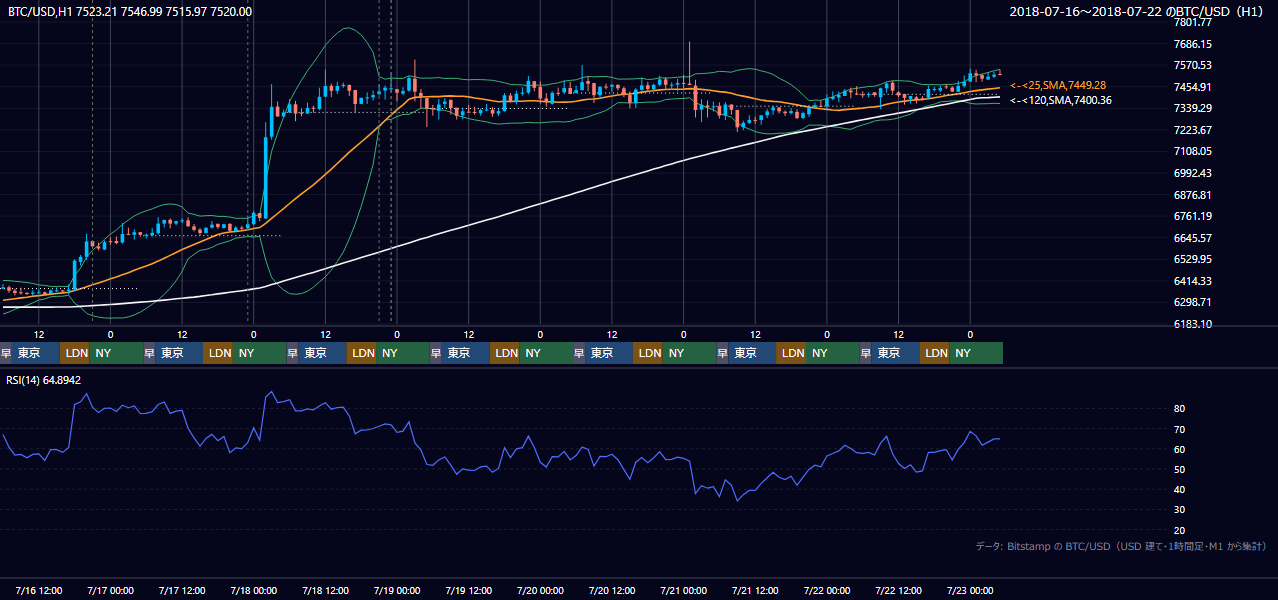Select time axis label 7/21 12:00

(x=756, y=590)
